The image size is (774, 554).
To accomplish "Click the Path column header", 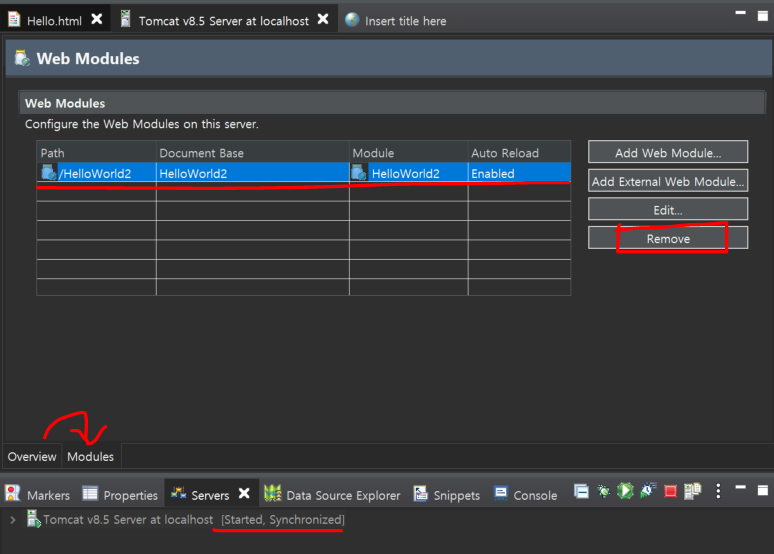I will coord(96,153).
